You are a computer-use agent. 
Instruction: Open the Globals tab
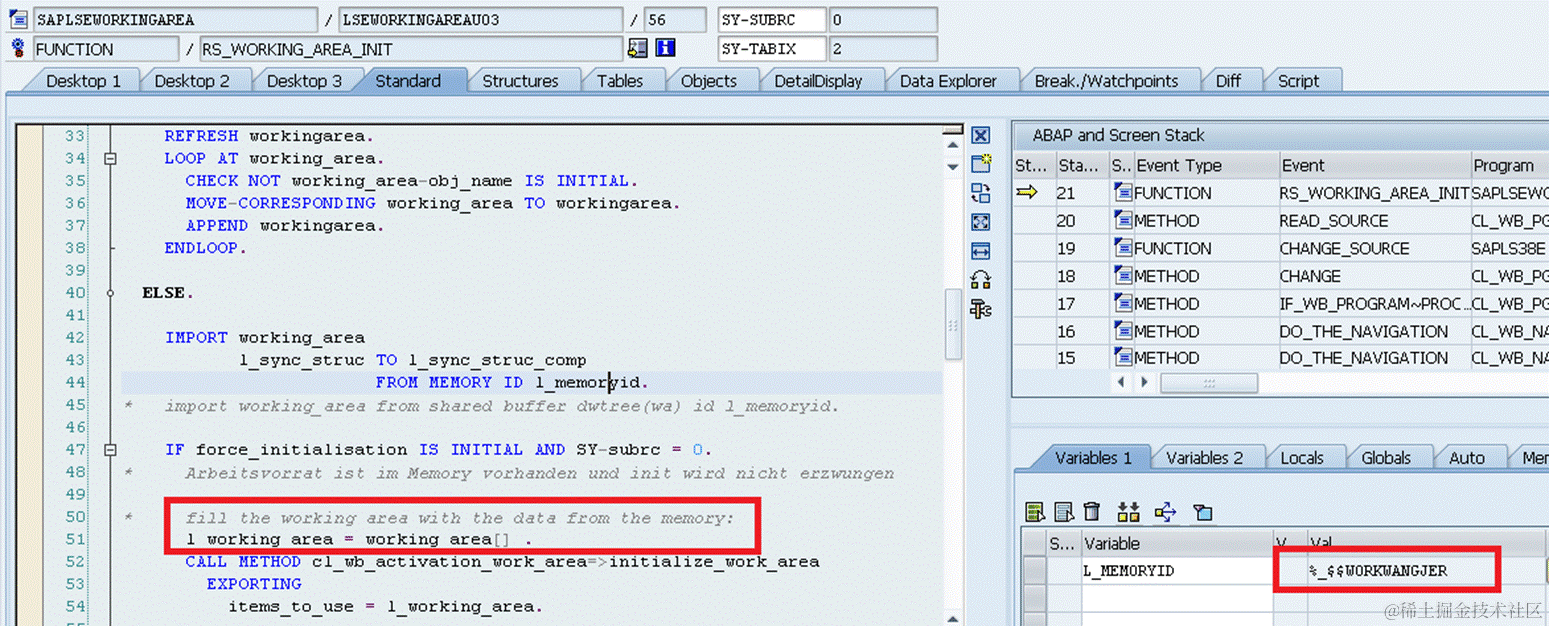click(1386, 458)
